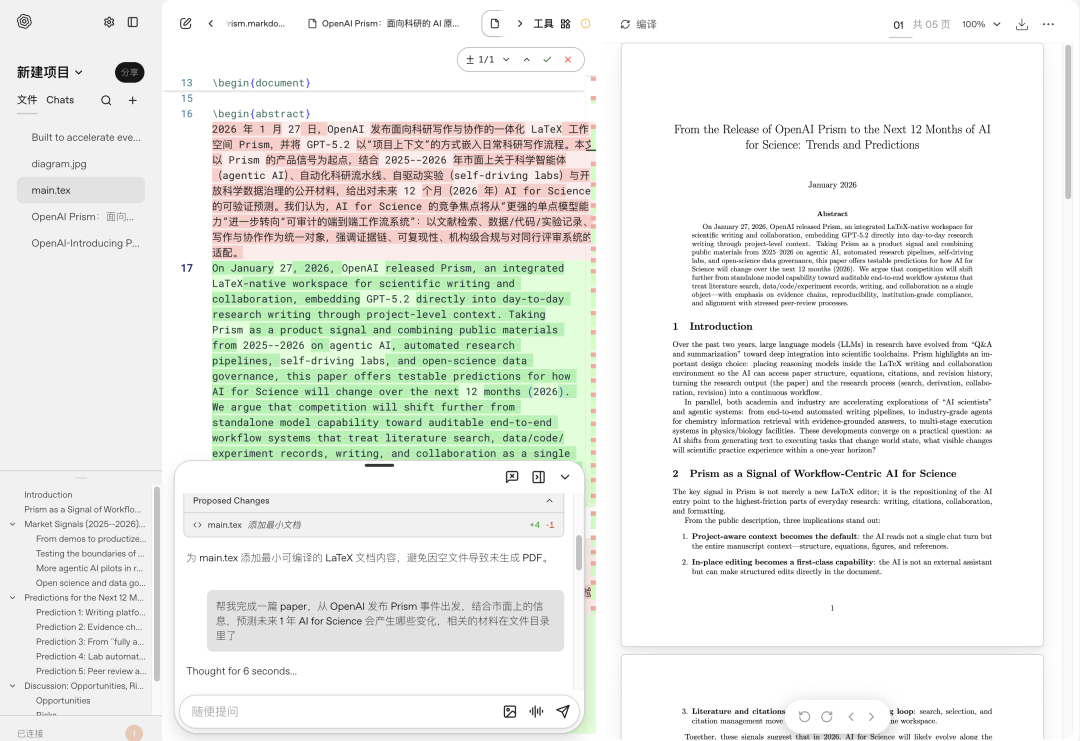Click the left arrow before the file tabs
1080x741 pixels.
pyautogui.click(x=211, y=23)
